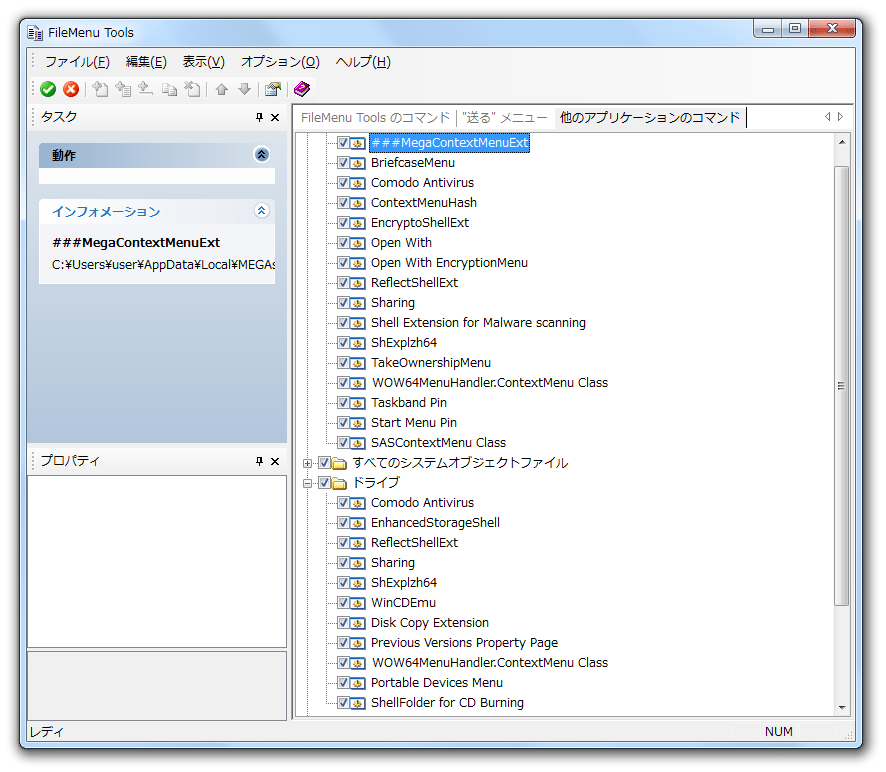This screenshot has height=772, width=886.
Task: Open the ヘルプ(H) menu
Action: click(363, 62)
